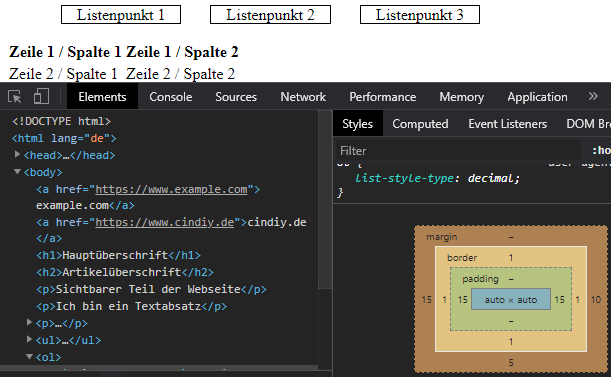The height and width of the screenshot is (377, 611).
Task: Collapse the body element
Action: tap(17, 171)
